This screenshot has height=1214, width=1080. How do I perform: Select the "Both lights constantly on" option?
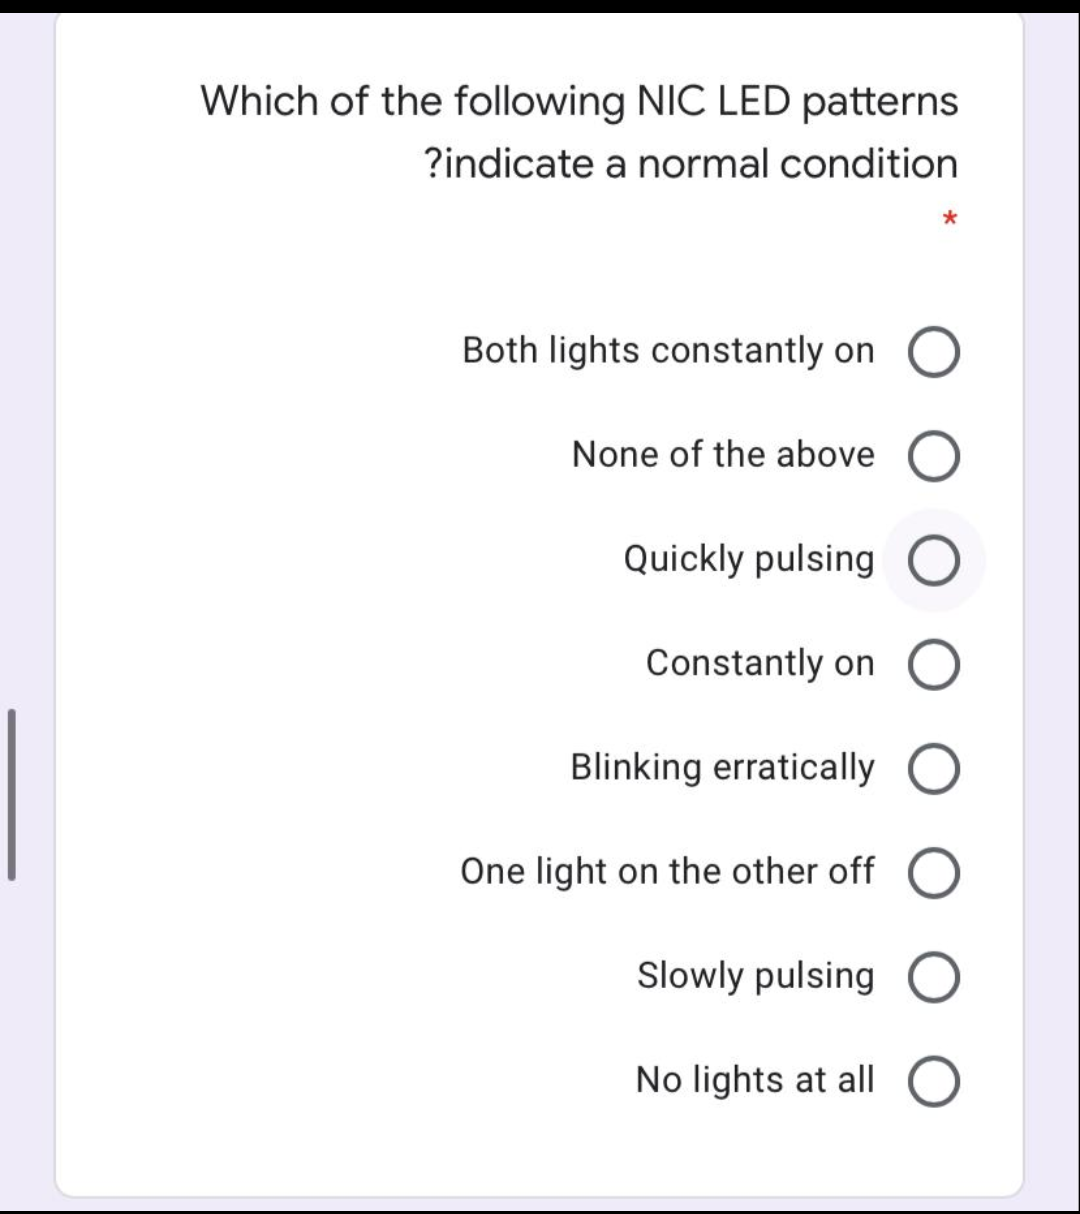coord(933,351)
